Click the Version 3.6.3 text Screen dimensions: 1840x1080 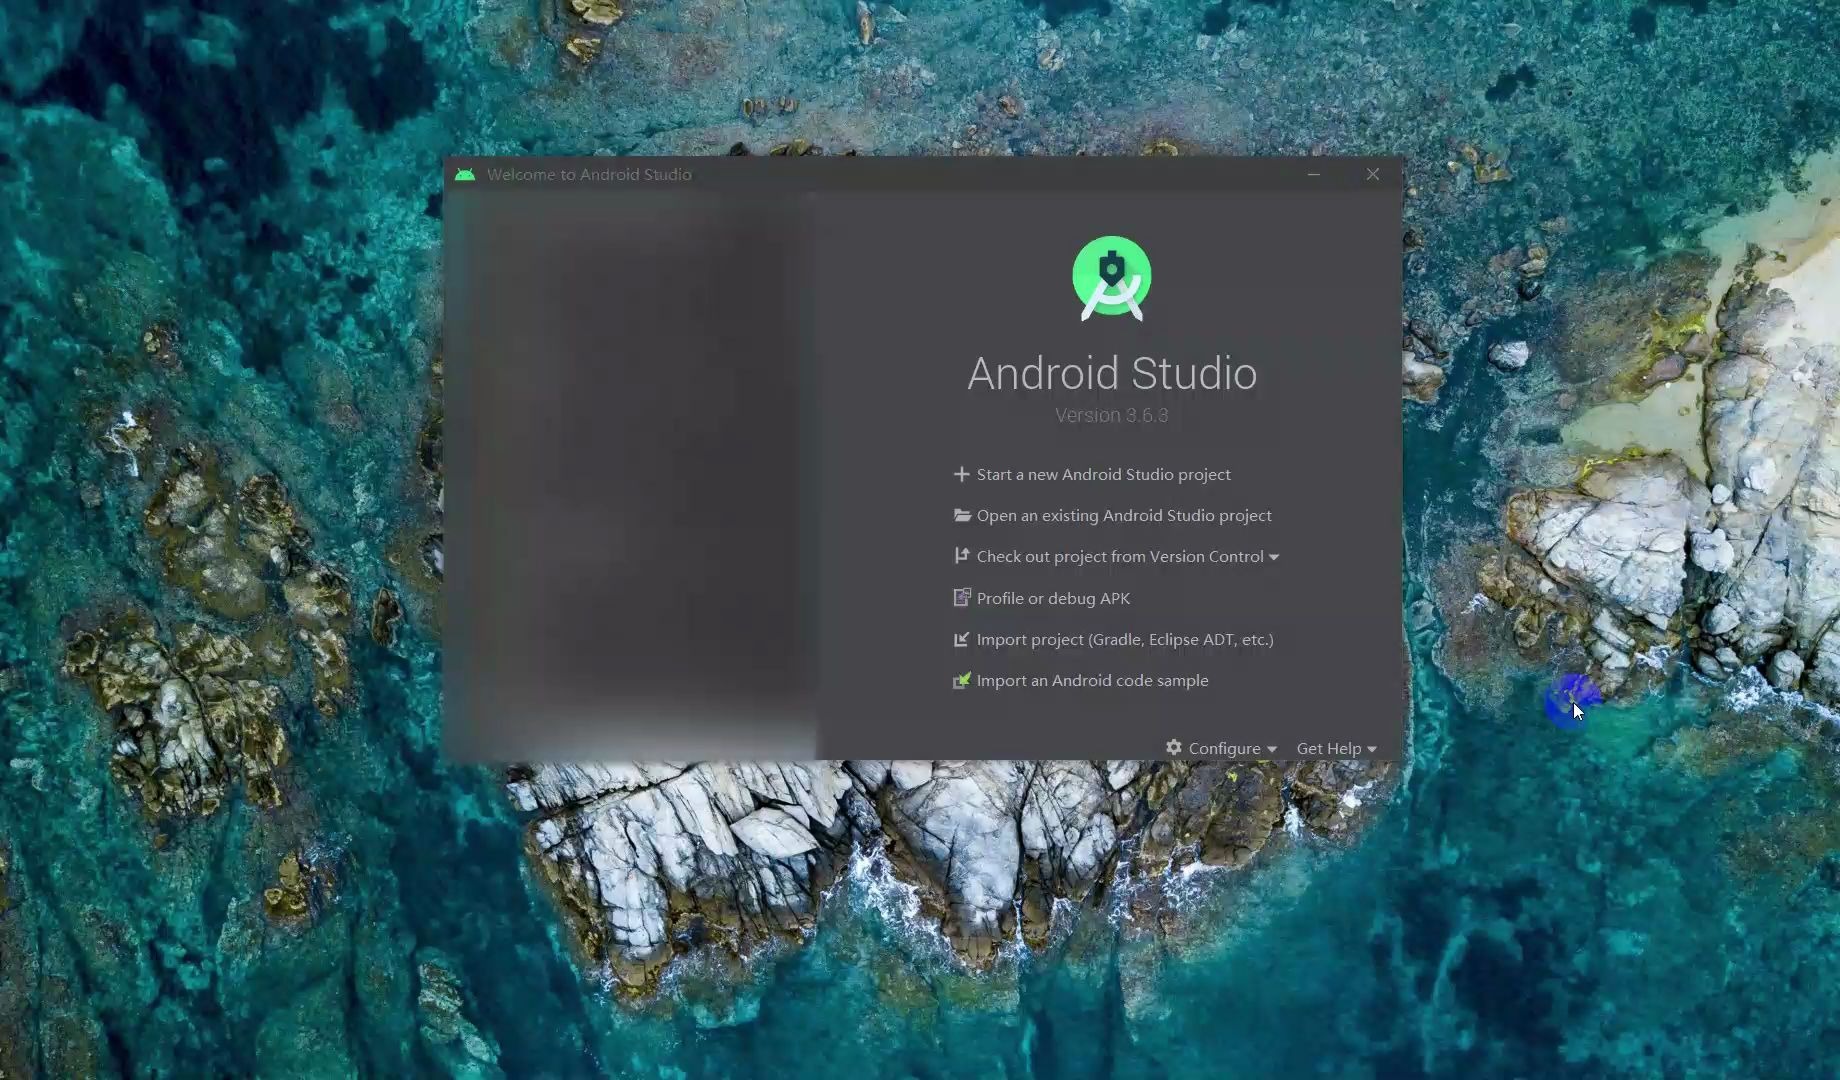(1112, 415)
